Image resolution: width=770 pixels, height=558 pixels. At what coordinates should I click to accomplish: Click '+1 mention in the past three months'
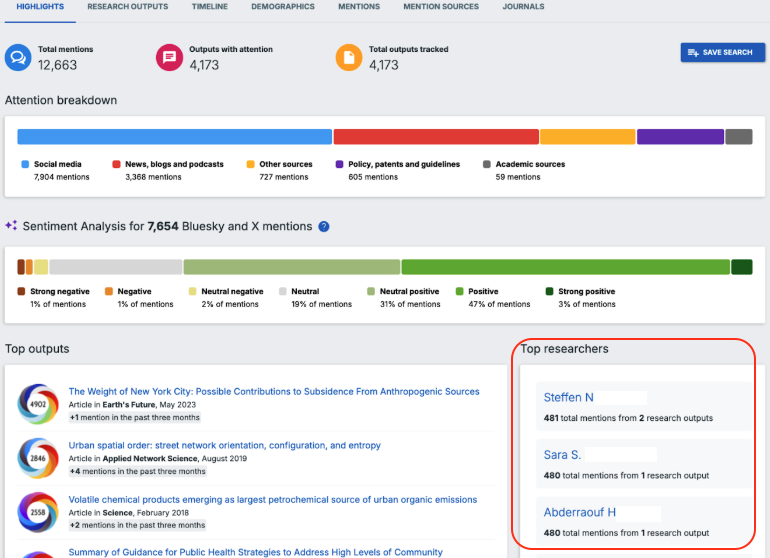coord(135,418)
